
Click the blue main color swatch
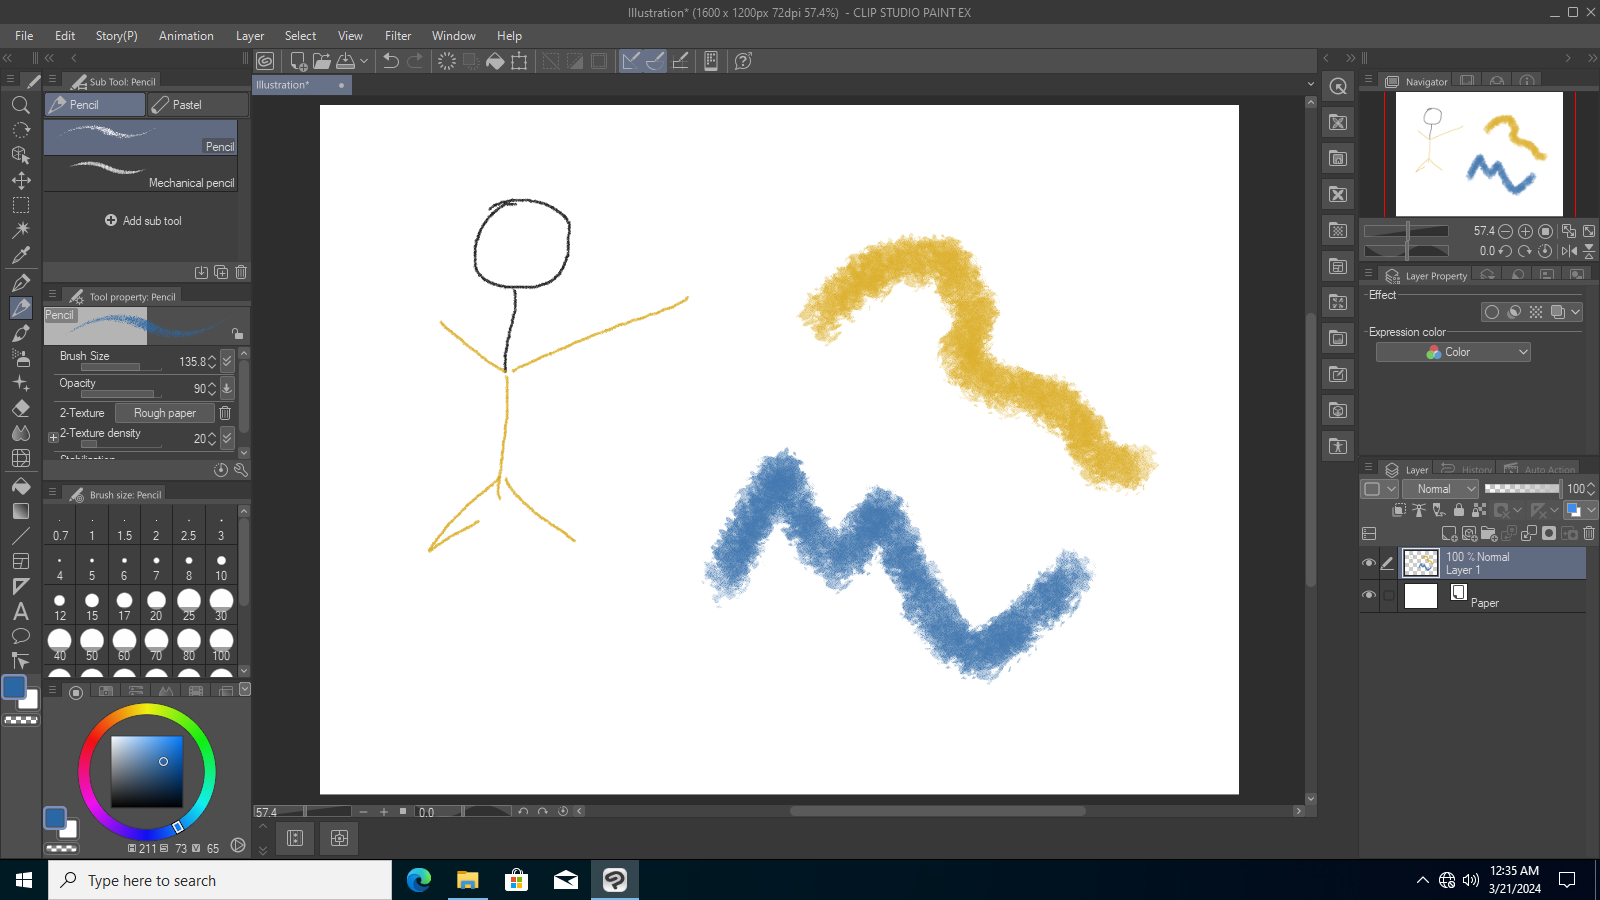tap(14, 687)
